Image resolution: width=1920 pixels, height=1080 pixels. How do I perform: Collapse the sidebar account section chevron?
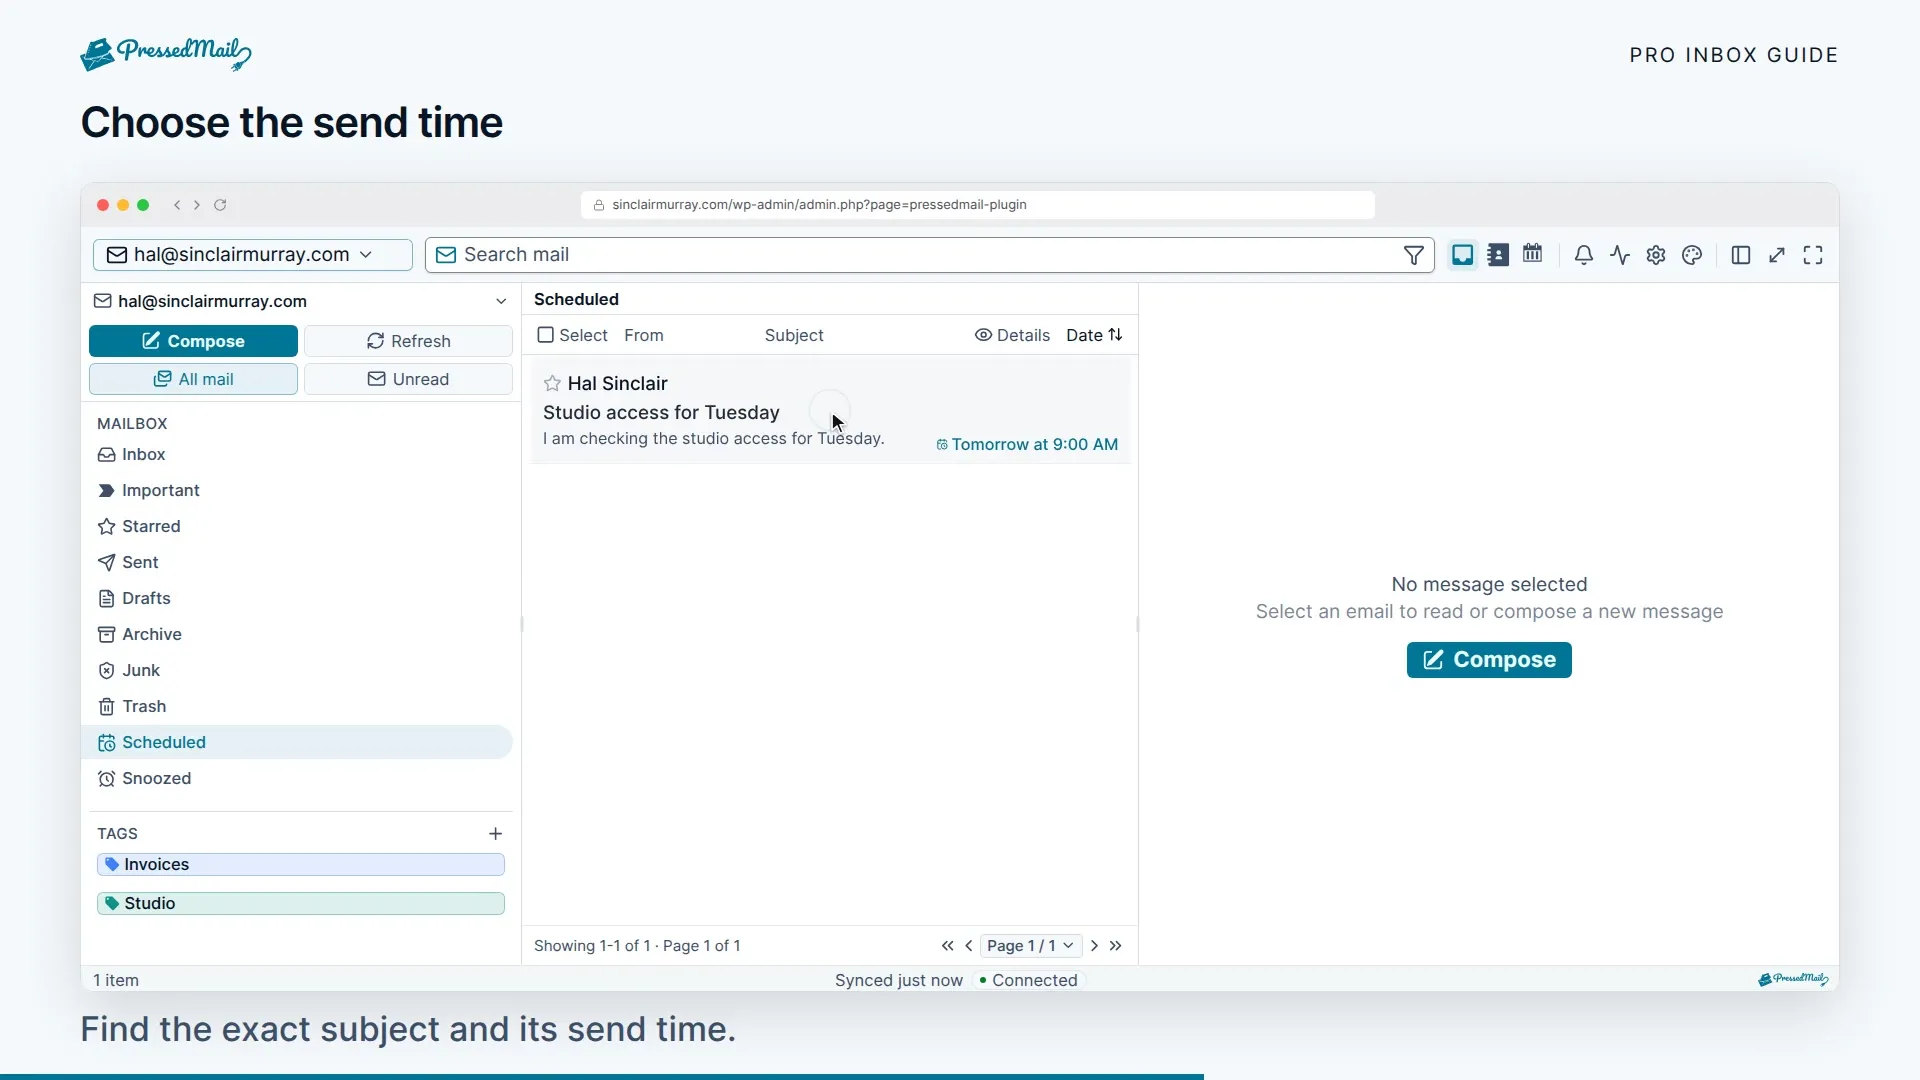tap(501, 301)
